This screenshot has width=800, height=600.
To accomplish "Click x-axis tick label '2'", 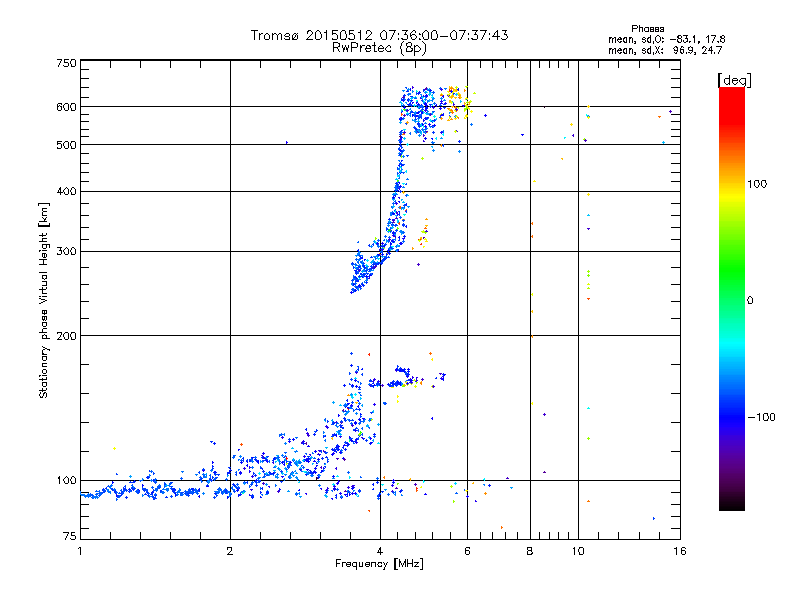I will click(x=230, y=551).
